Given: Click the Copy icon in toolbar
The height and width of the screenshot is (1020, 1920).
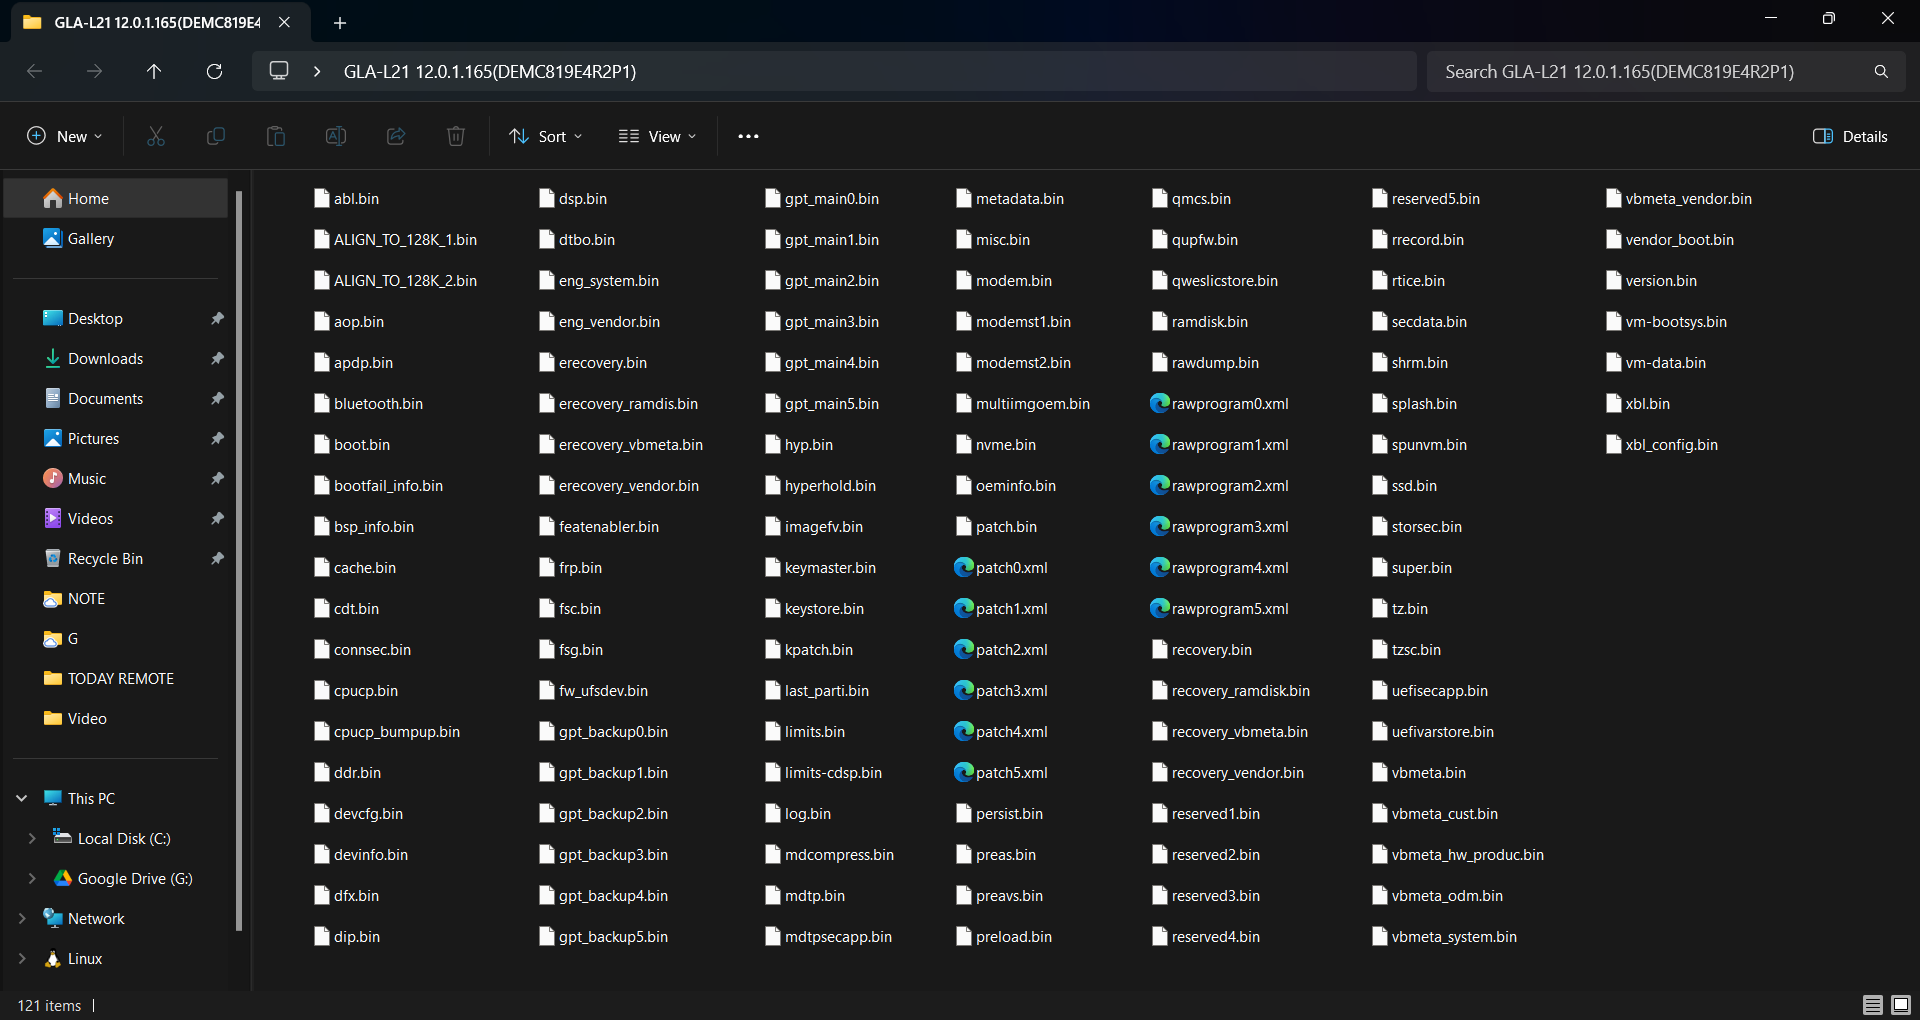Looking at the screenshot, I should point(216,136).
